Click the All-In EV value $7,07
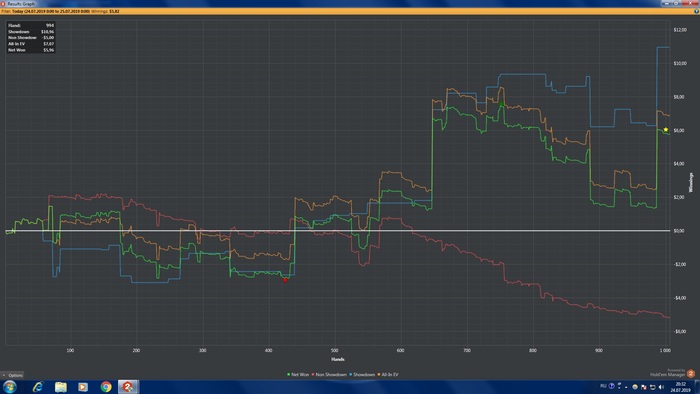700x394 pixels. (49, 44)
